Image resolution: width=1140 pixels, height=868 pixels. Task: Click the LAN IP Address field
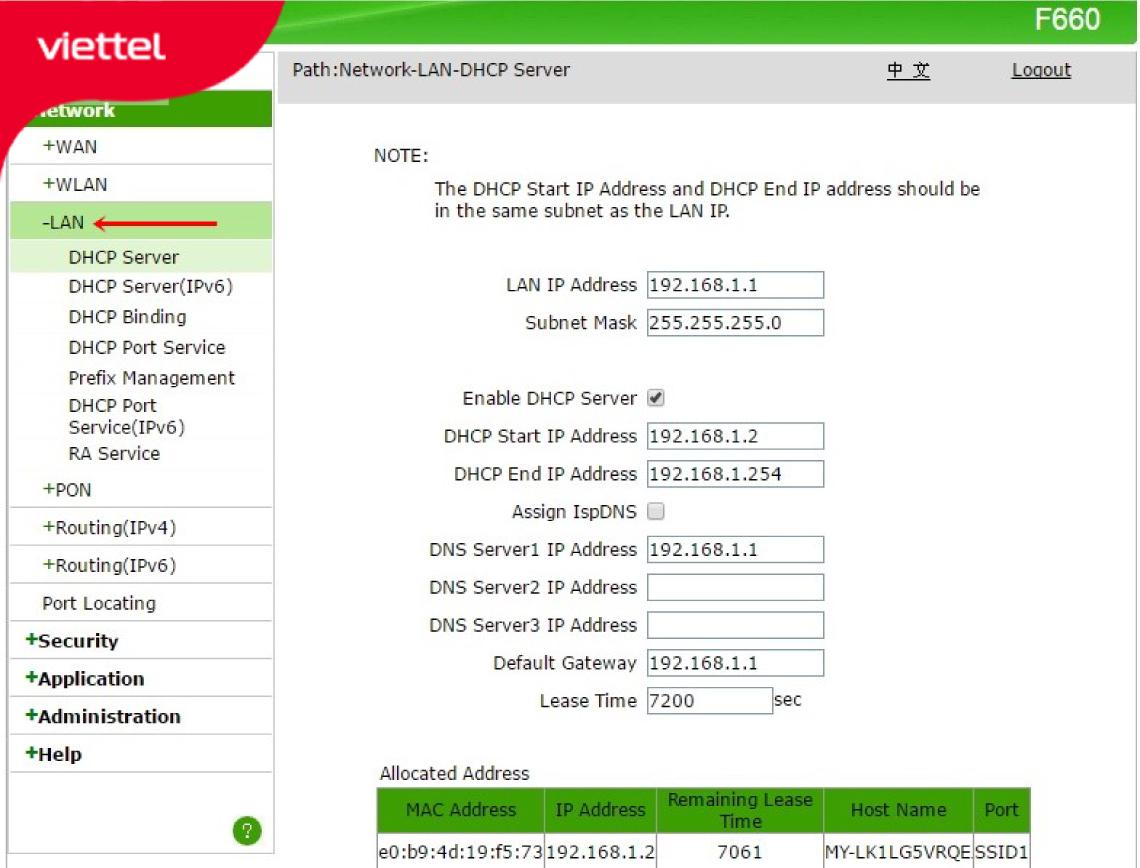(x=735, y=284)
